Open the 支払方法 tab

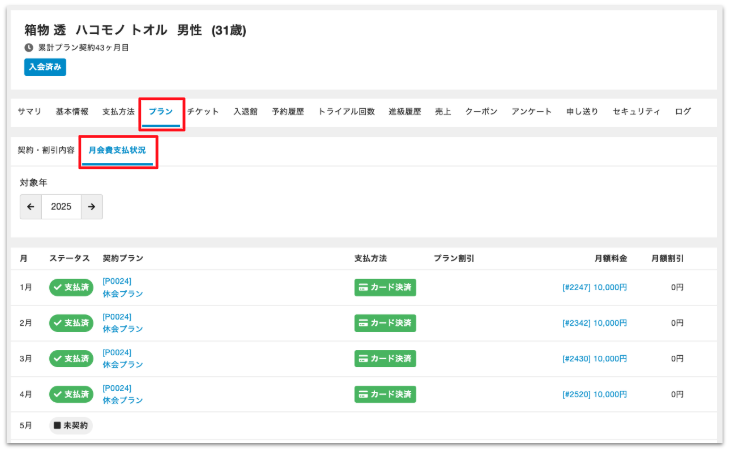coord(118,112)
